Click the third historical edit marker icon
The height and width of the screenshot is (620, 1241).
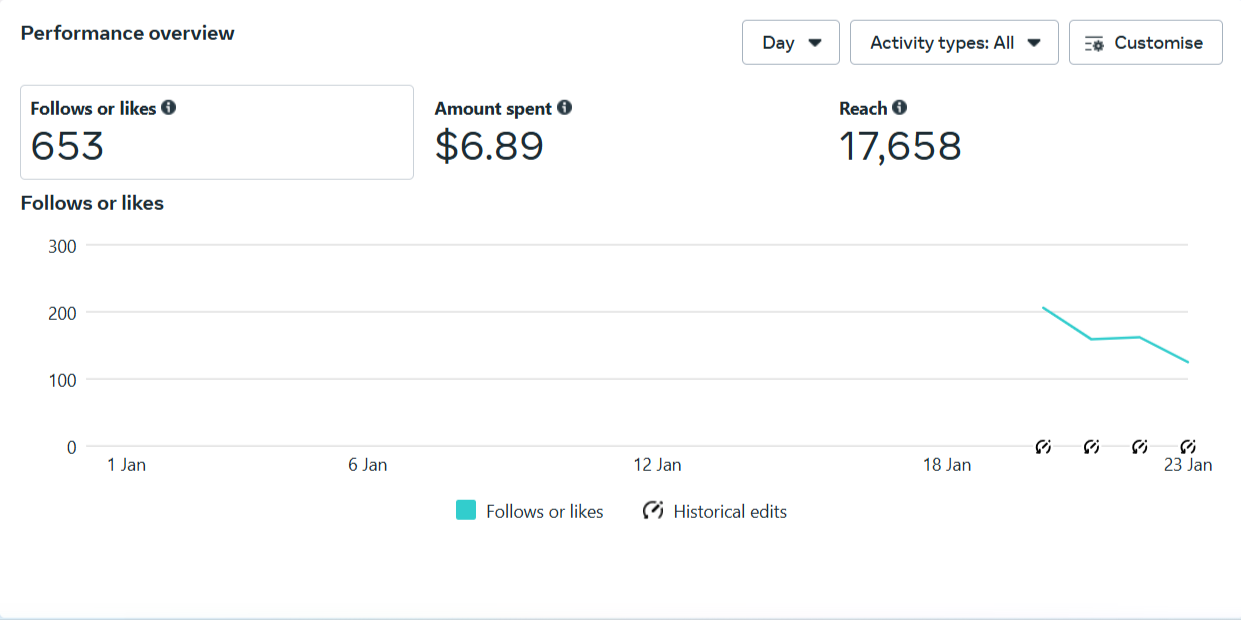(1139, 446)
